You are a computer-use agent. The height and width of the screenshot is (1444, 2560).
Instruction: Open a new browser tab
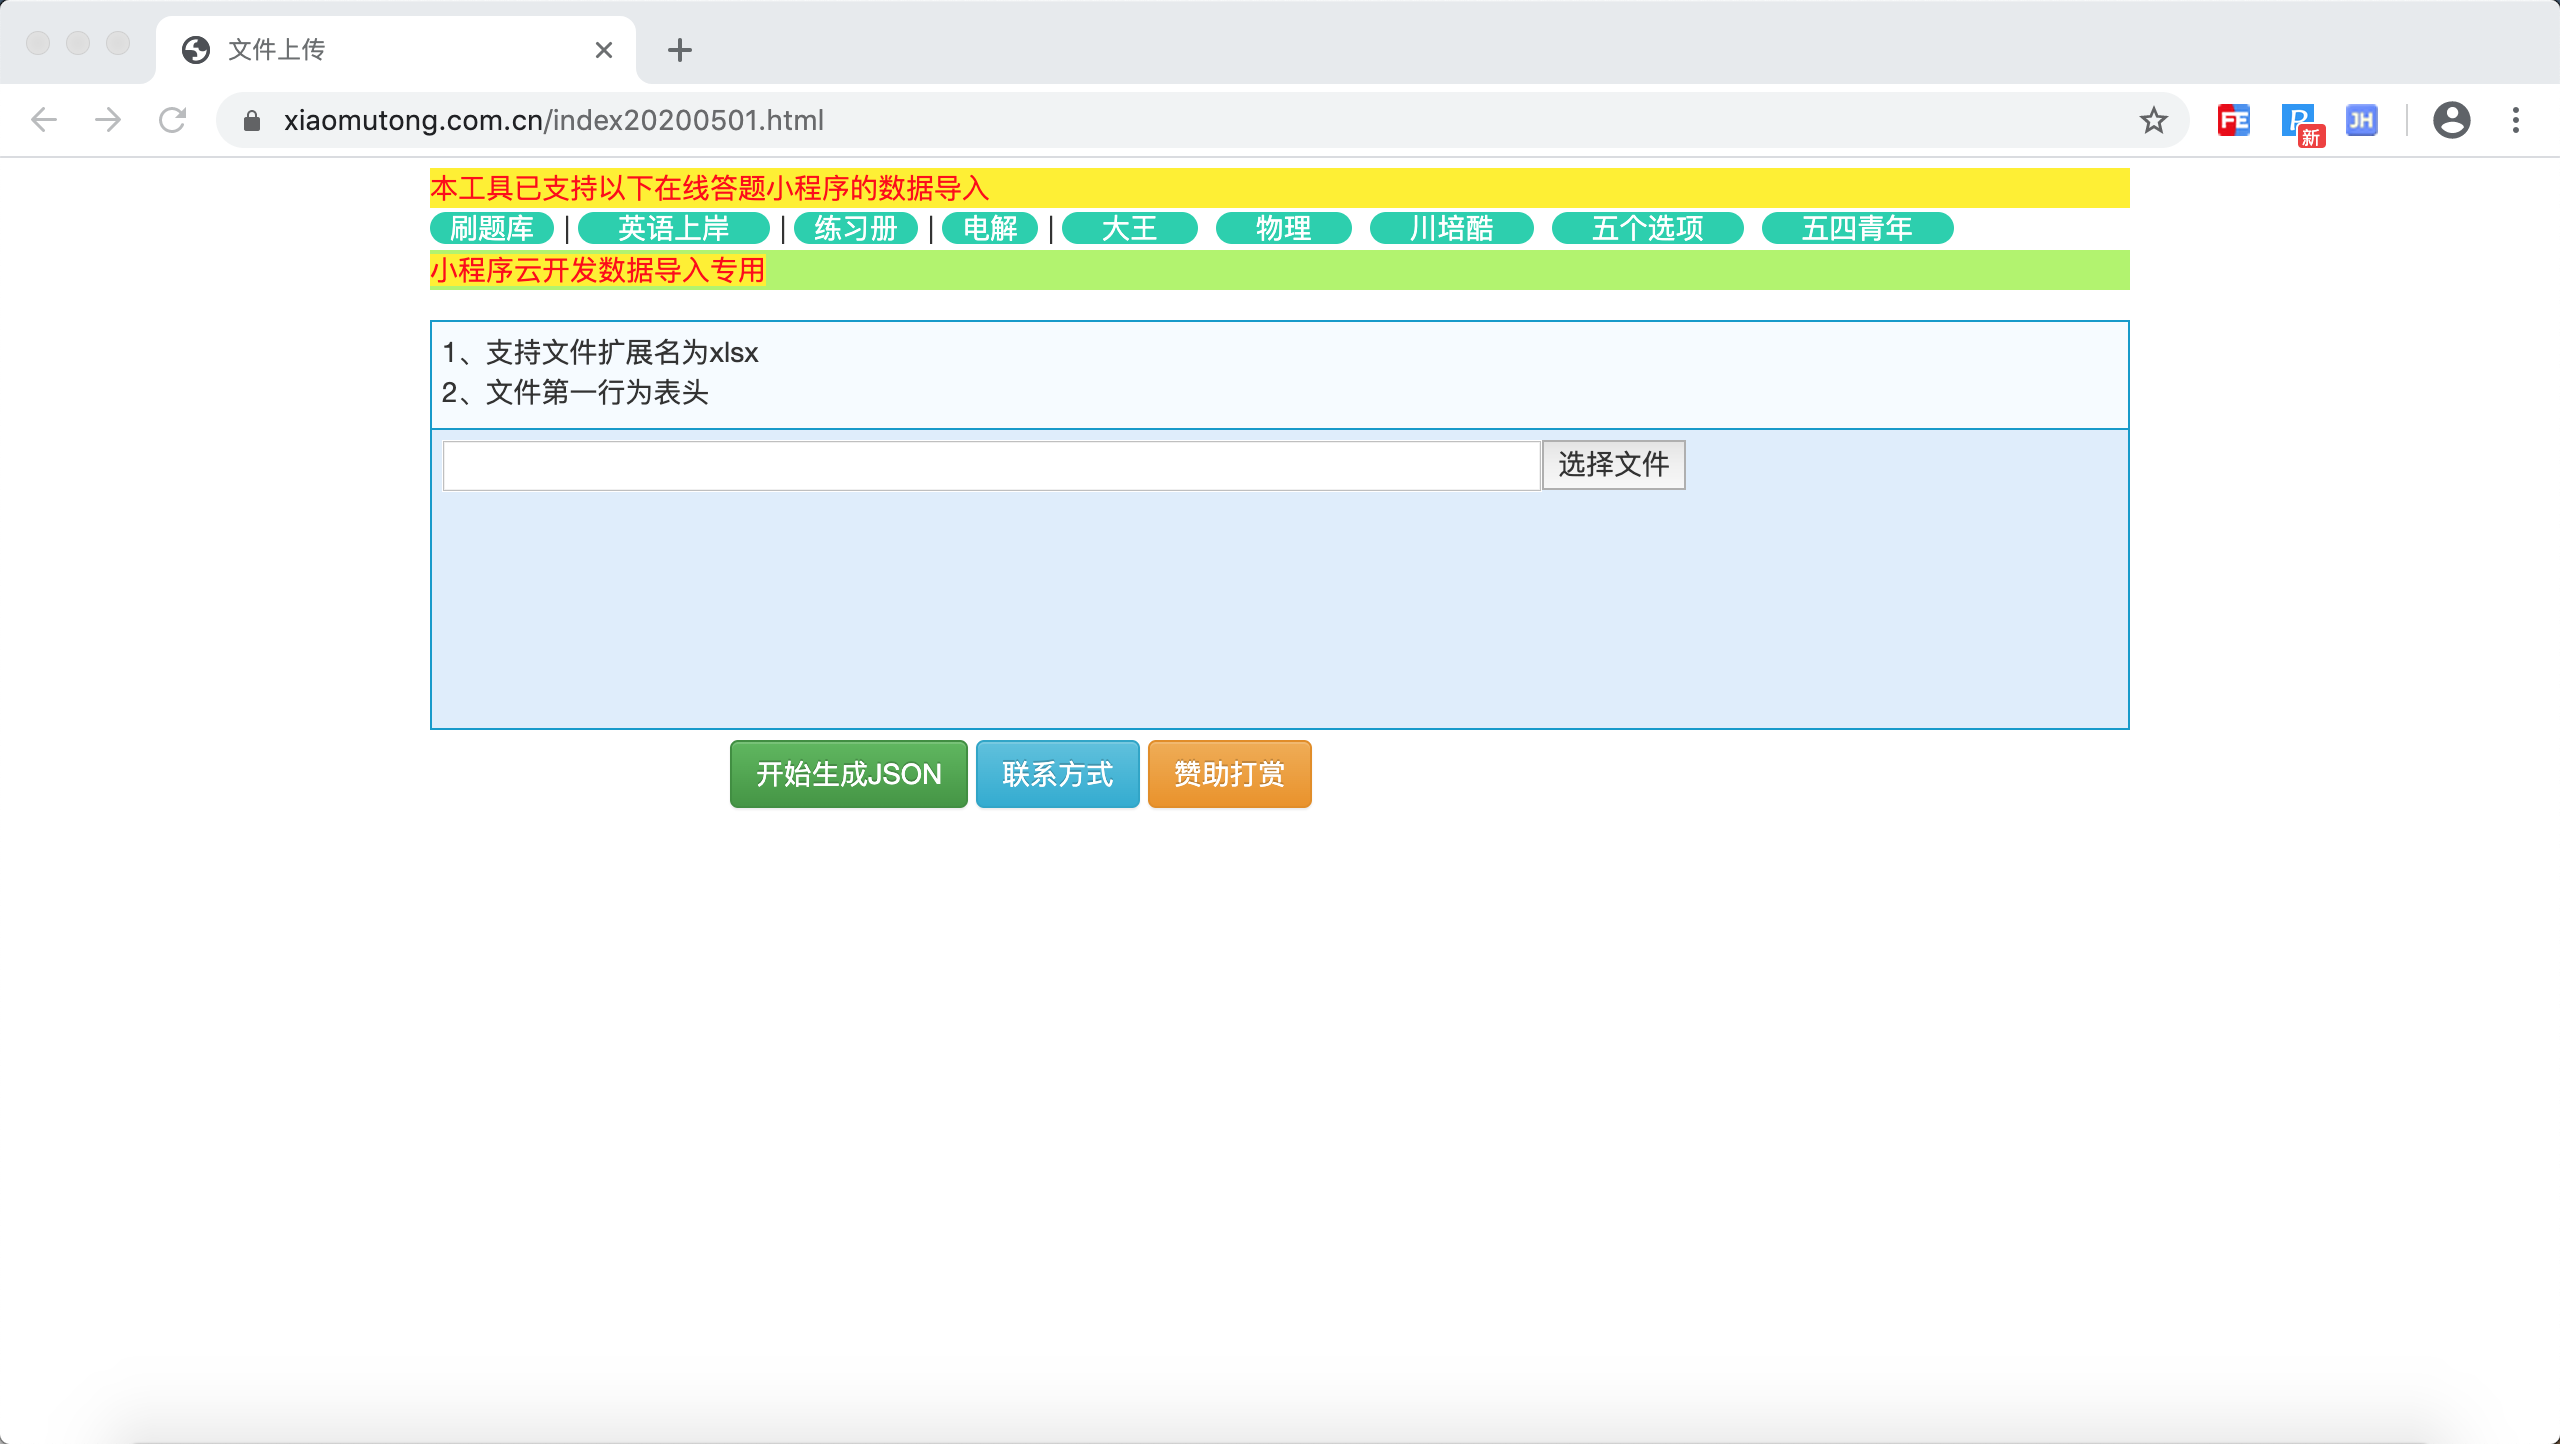pos(680,50)
